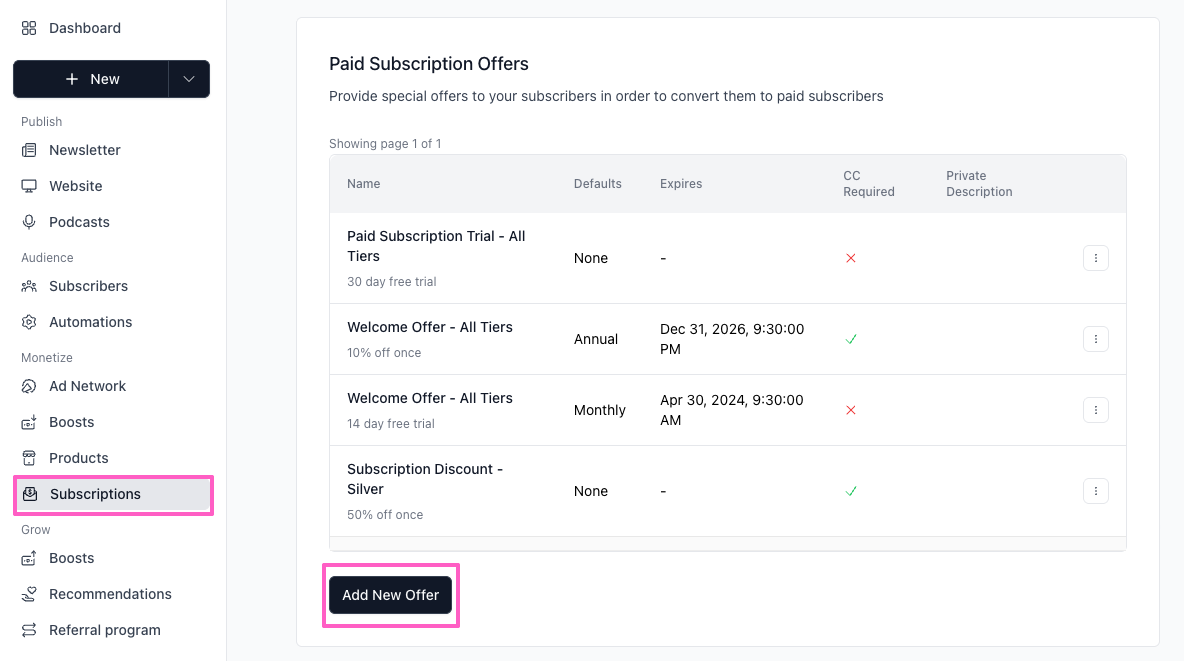
Task: Click the Newsletter icon in sidebar
Action: click(29, 150)
